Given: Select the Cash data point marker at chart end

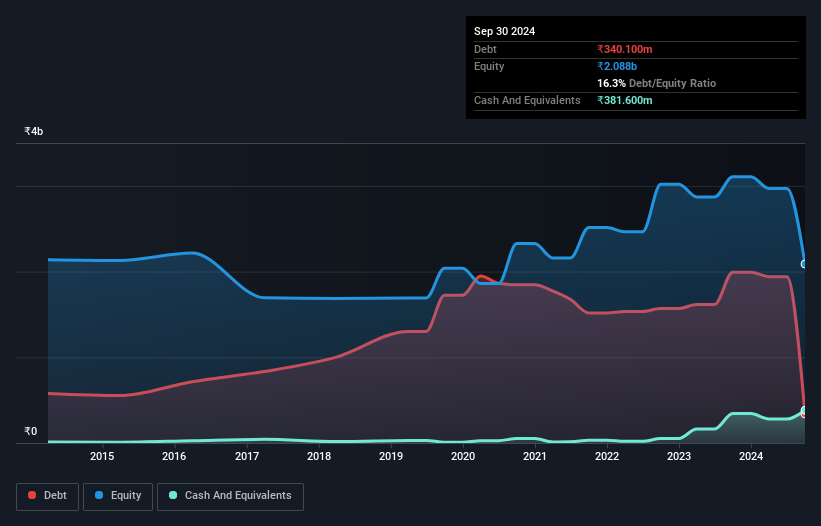Looking at the screenshot, I should pyautogui.click(x=804, y=410).
